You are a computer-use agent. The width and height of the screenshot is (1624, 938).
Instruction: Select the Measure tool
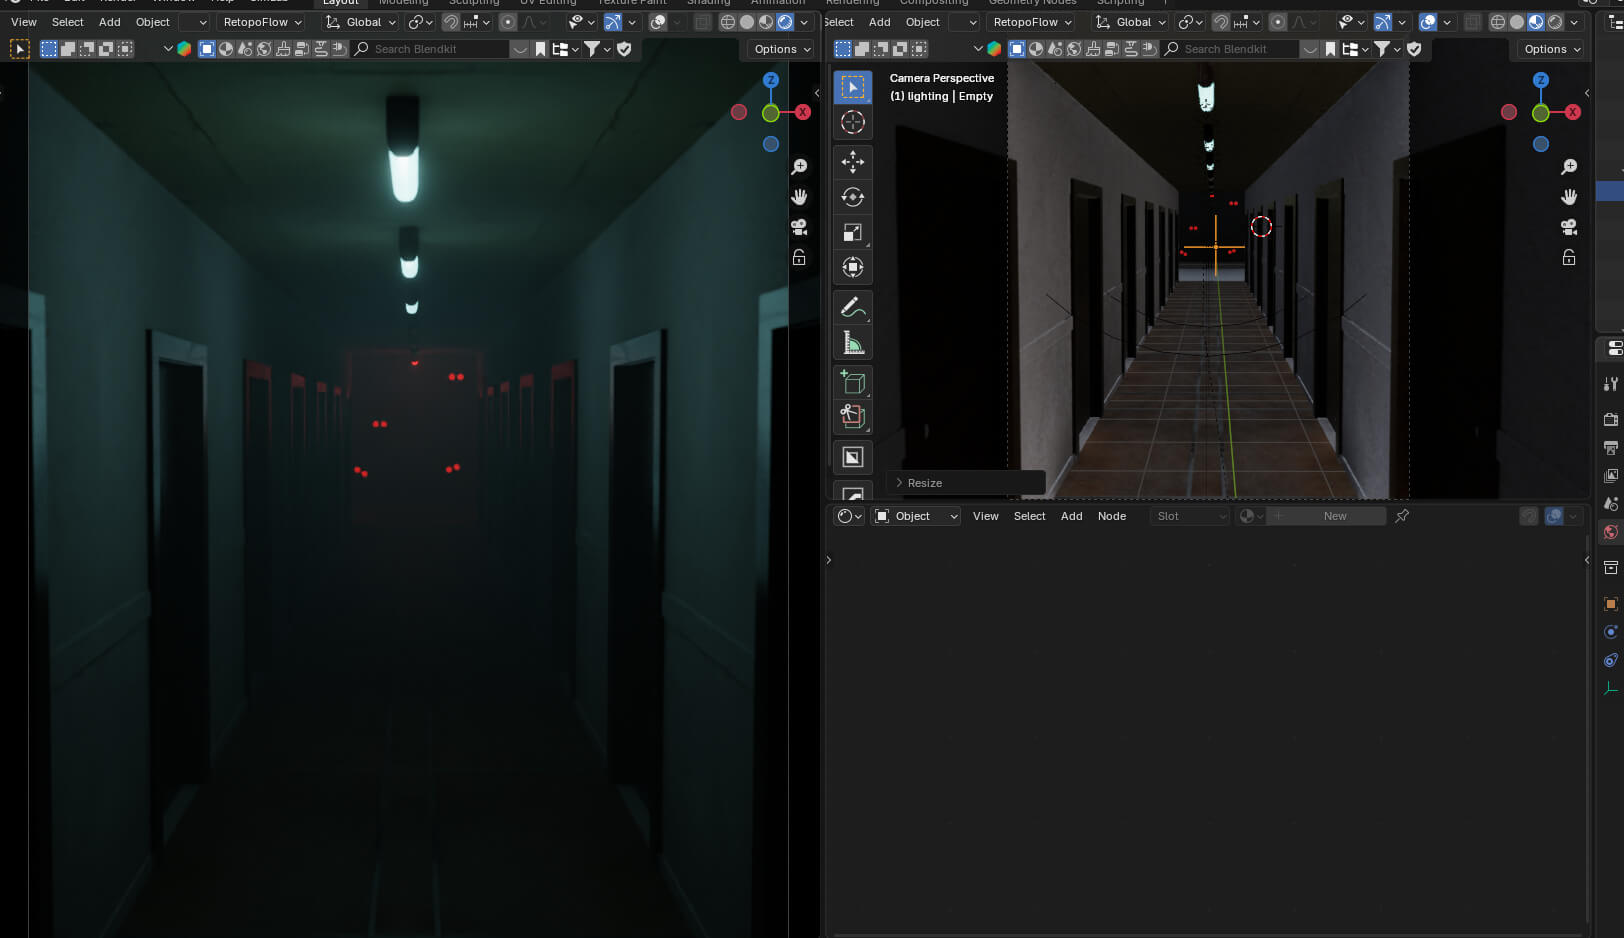(852, 343)
